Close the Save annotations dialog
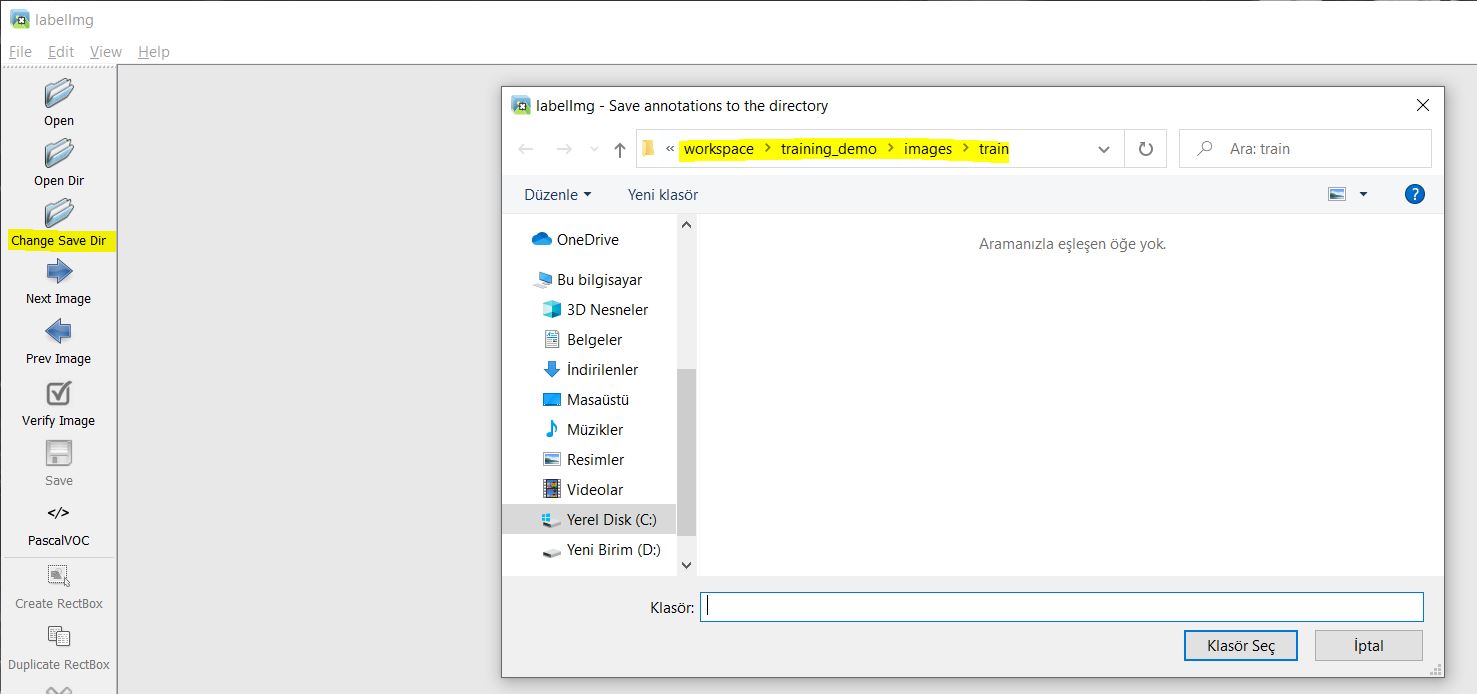Image resolution: width=1477 pixels, height=694 pixels. pos(1422,105)
